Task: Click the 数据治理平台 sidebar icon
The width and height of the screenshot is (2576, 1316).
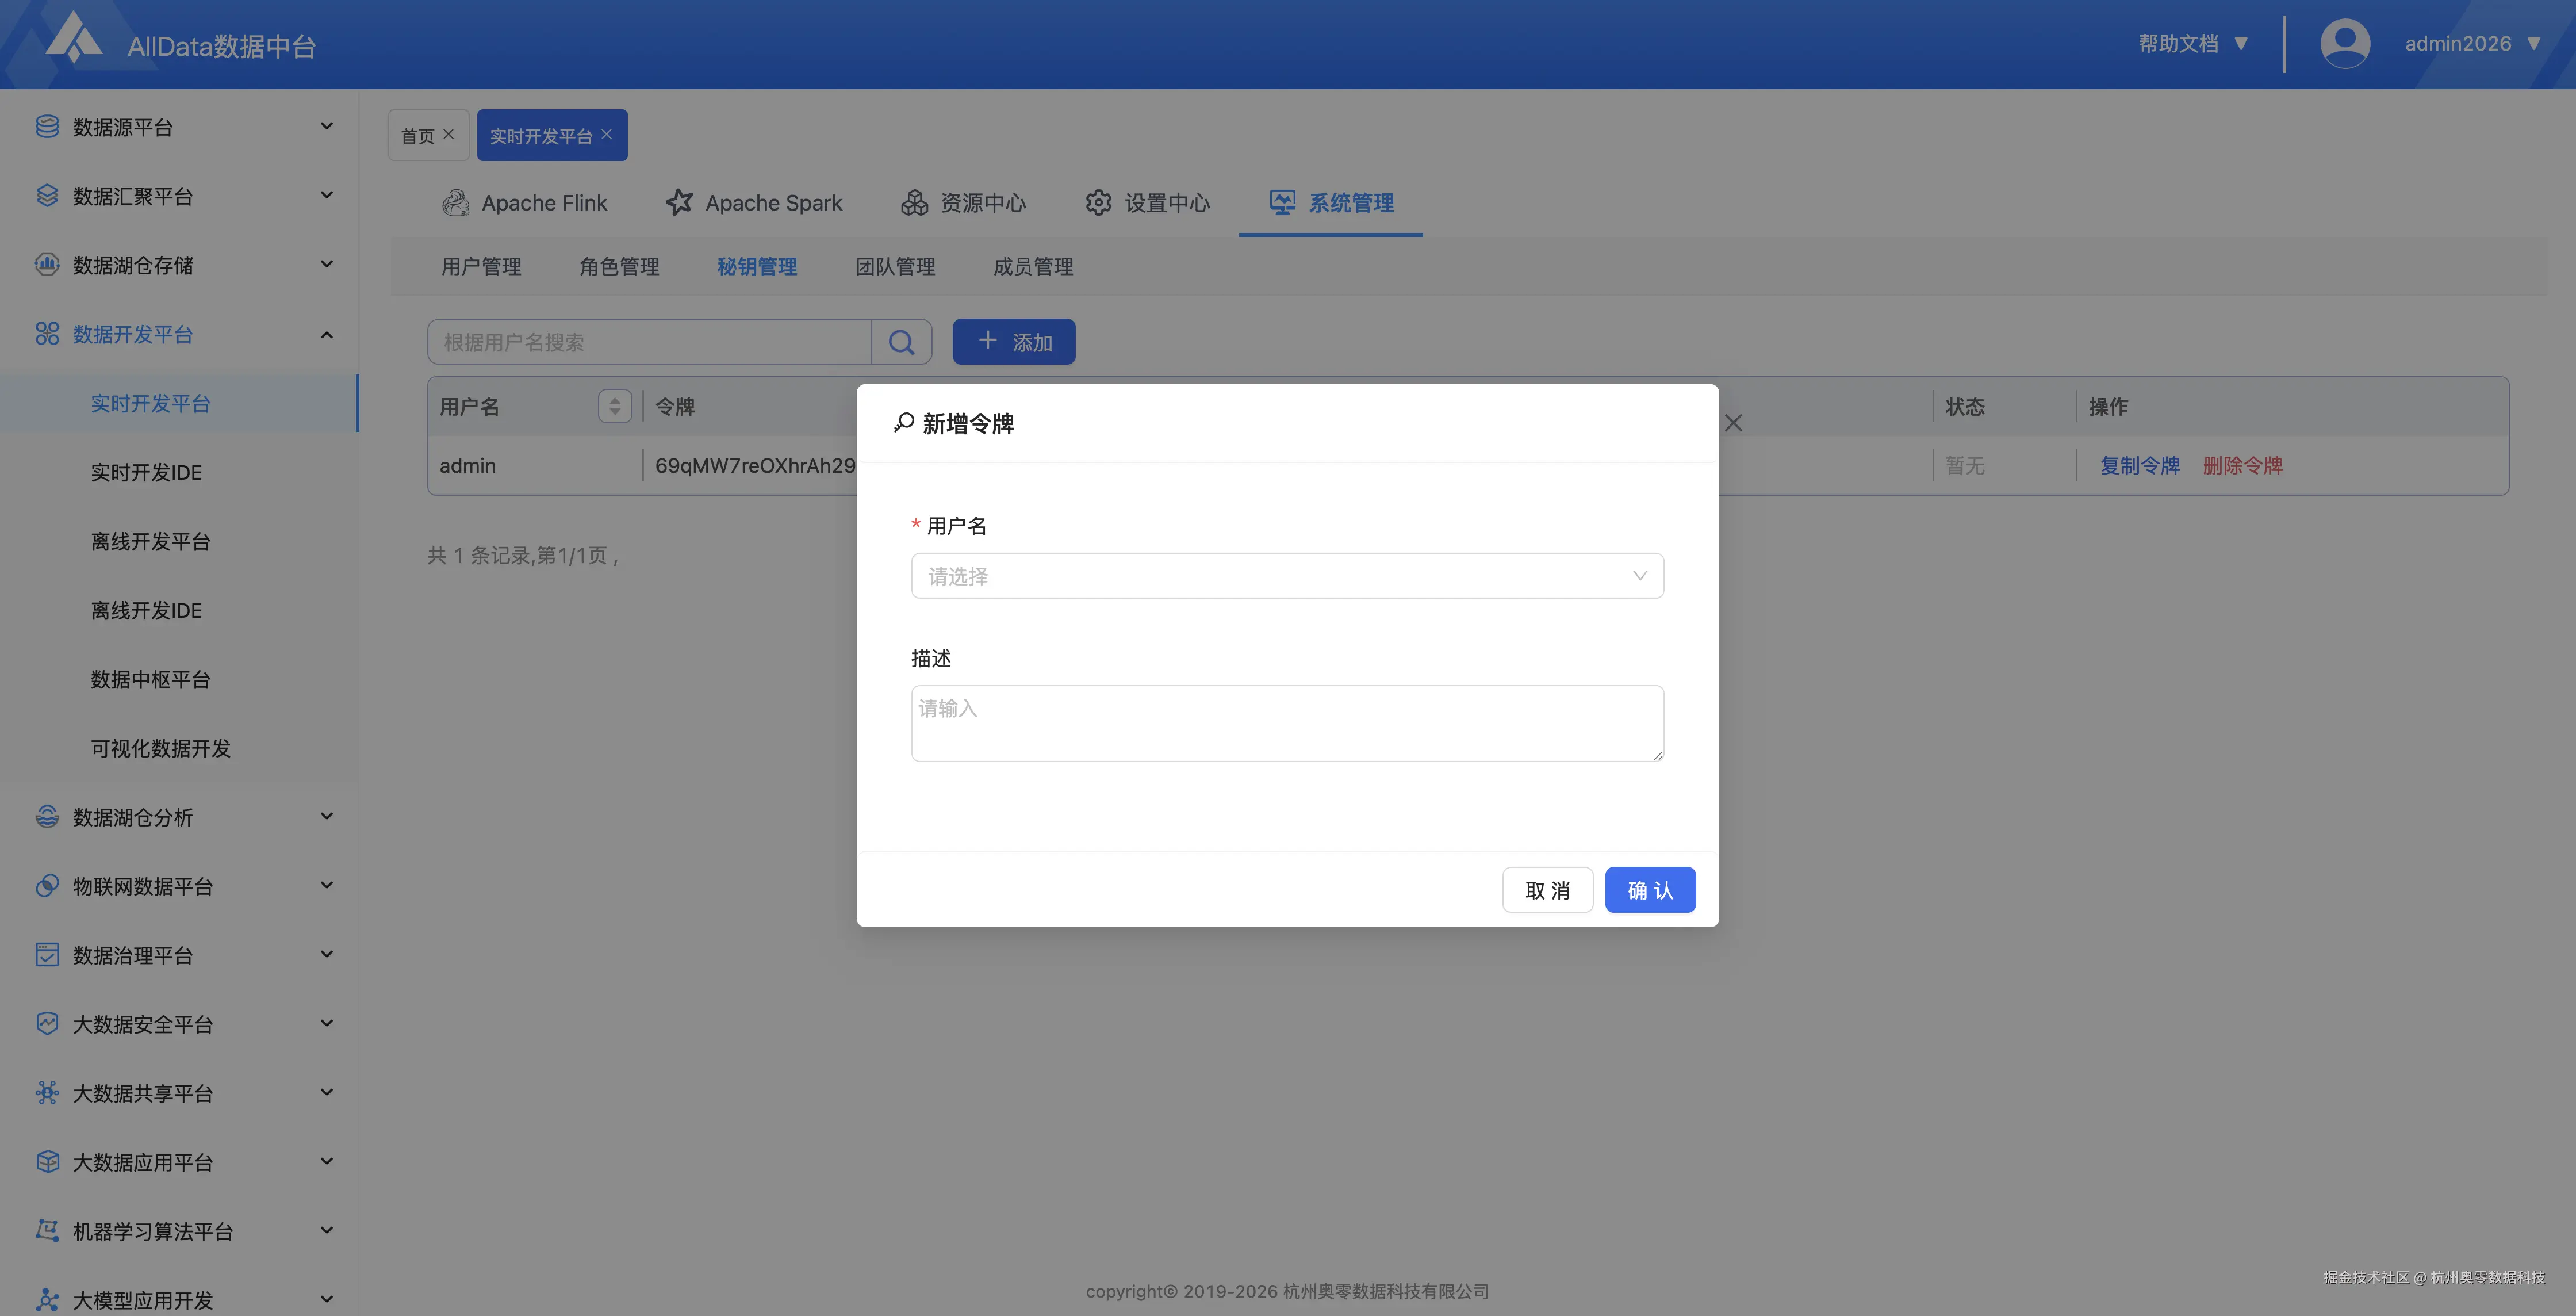Action: tap(47, 954)
